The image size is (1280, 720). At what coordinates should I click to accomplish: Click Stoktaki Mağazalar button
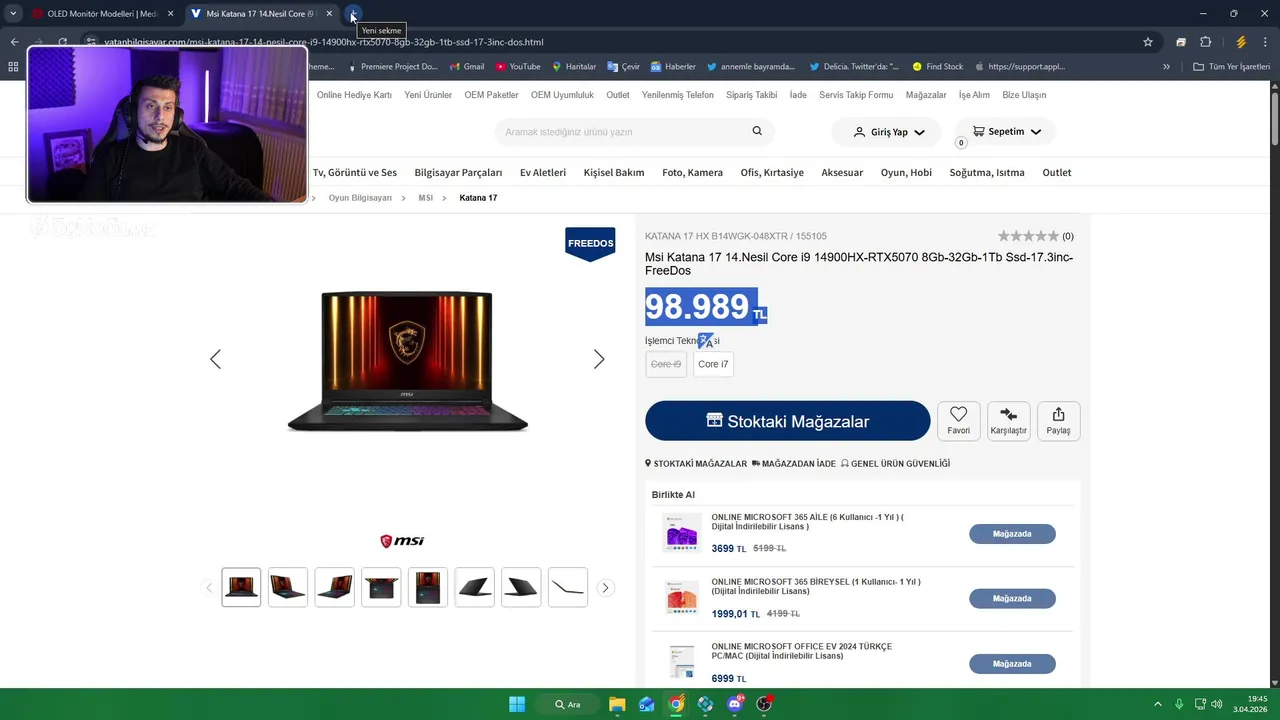(x=788, y=421)
